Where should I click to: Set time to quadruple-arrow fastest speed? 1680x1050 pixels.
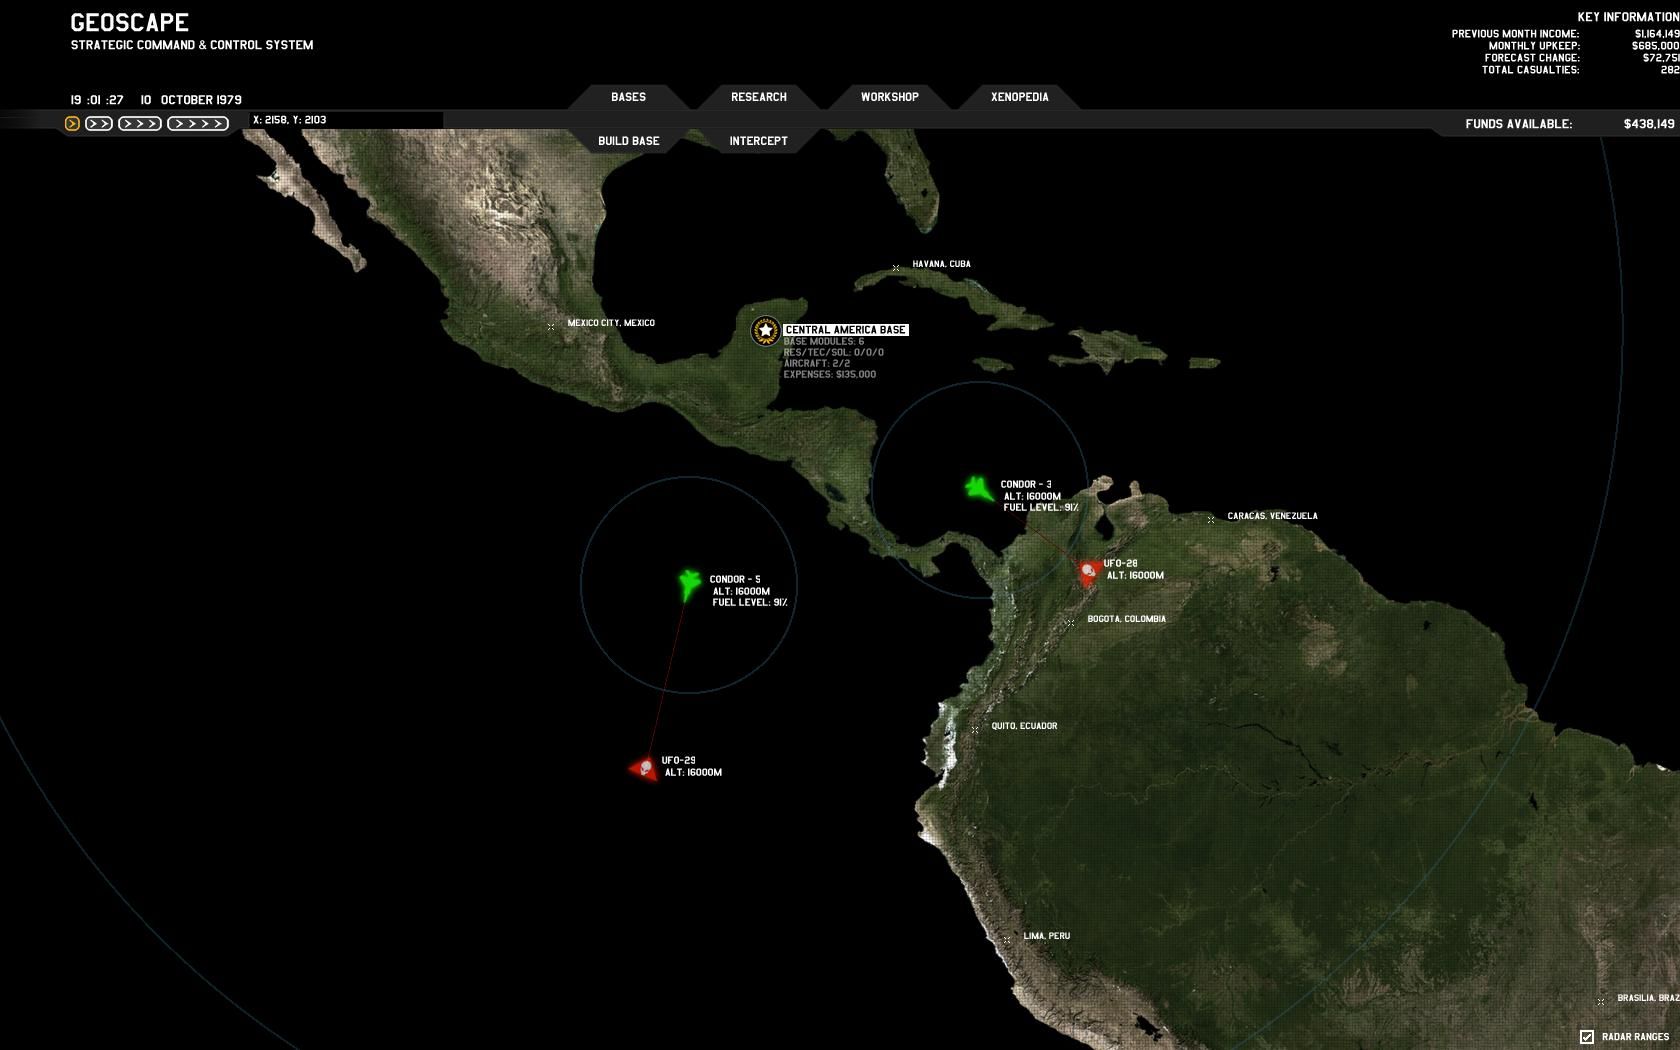(x=198, y=124)
